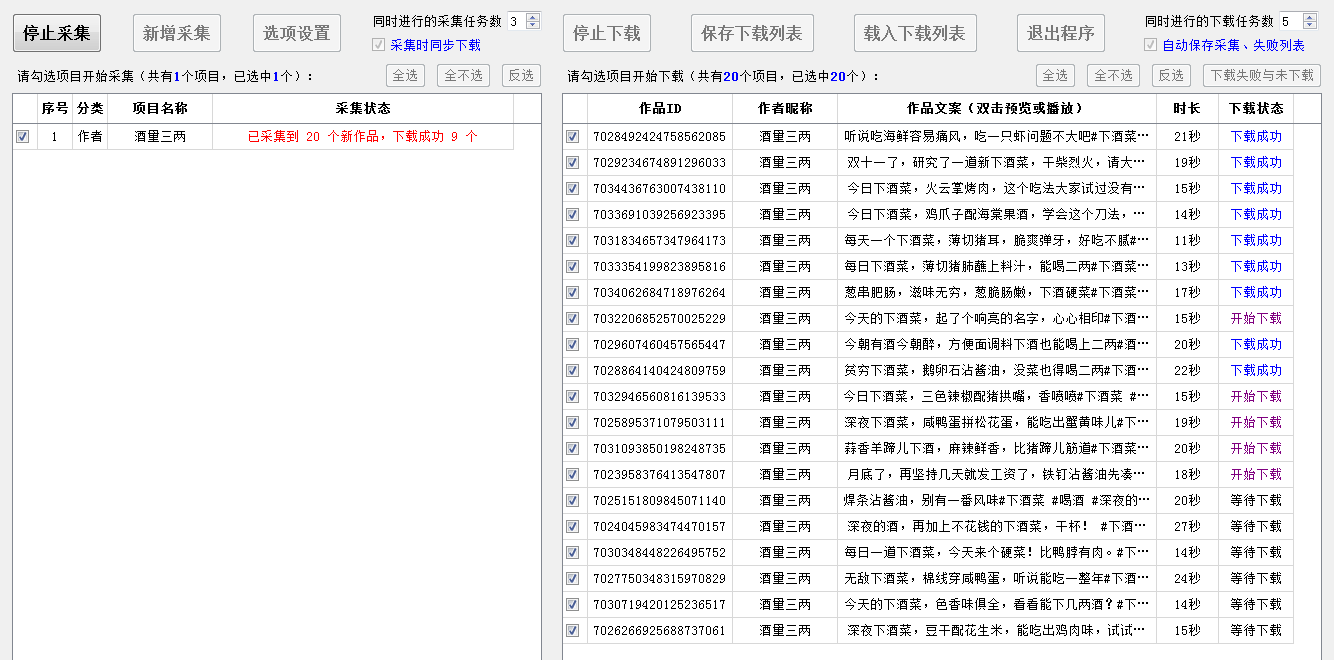Toggle checkbox for ID 7029234674891296033
The width and height of the screenshot is (1334, 660).
tap(573, 163)
